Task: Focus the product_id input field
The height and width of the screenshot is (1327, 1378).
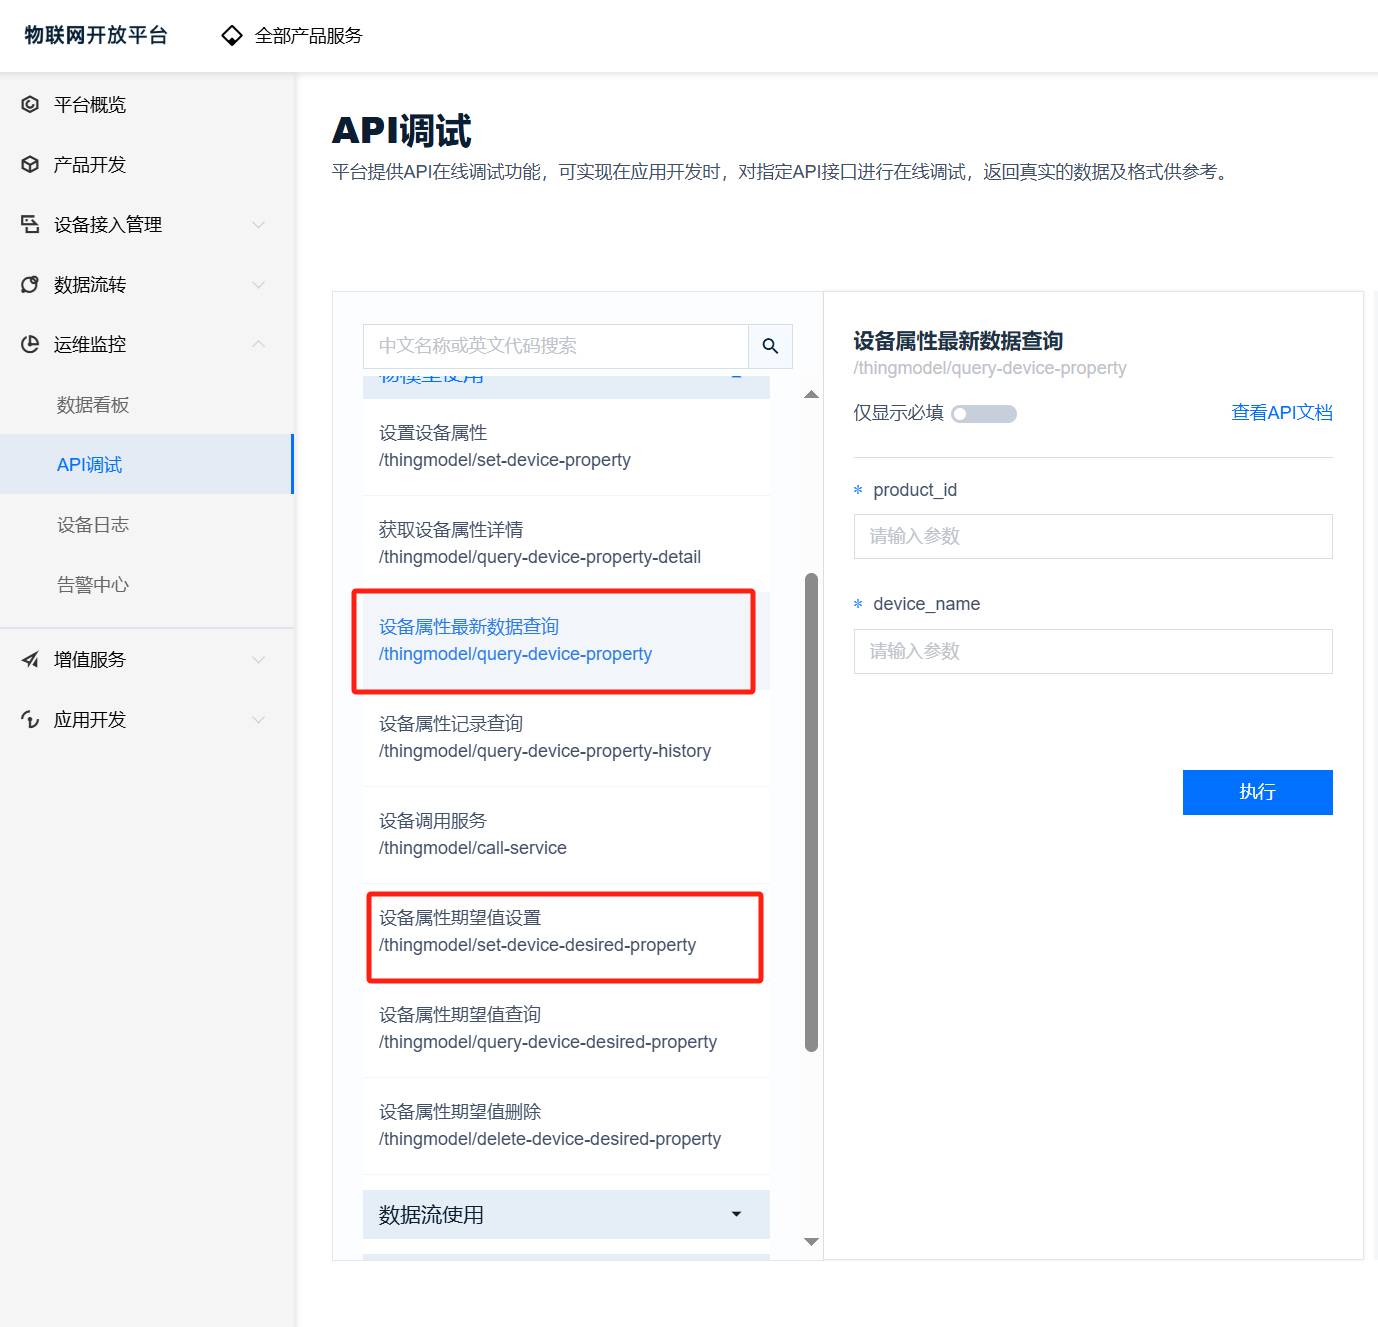Action: pyautogui.click(x=1093, y=536)
